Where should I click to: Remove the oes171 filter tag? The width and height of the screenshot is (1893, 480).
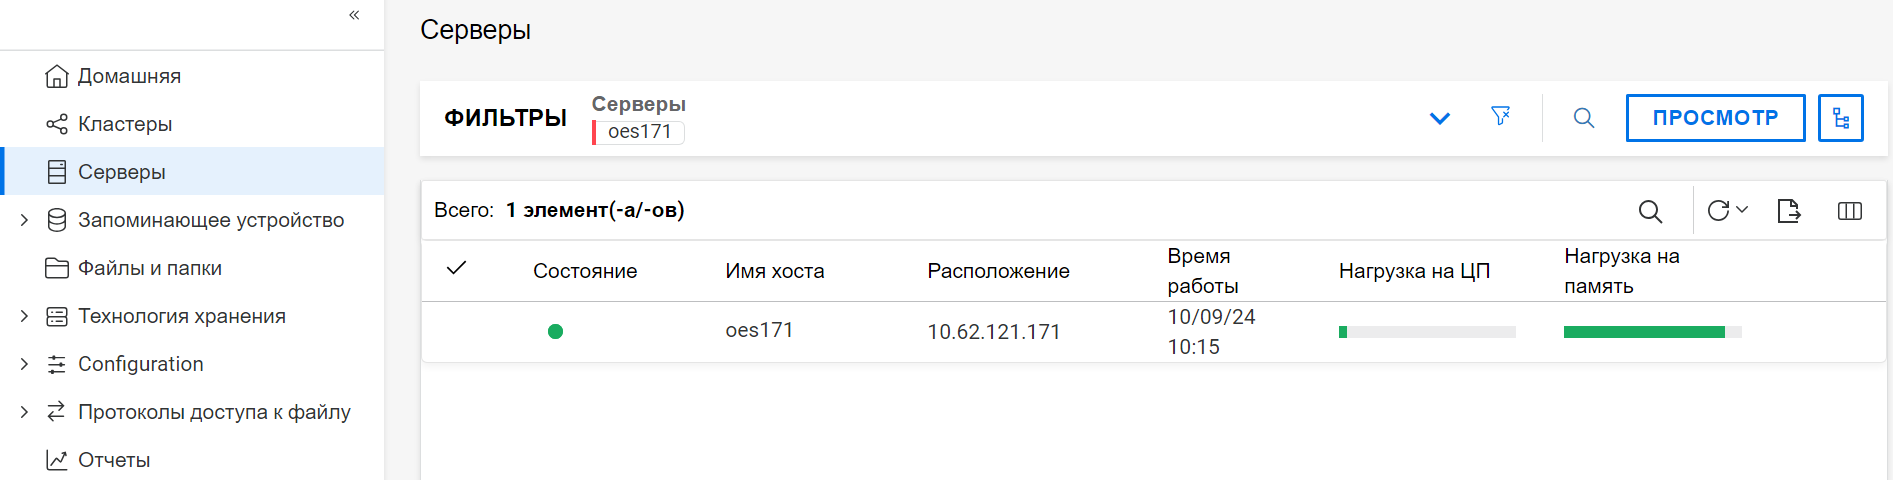tap(639, 132)
